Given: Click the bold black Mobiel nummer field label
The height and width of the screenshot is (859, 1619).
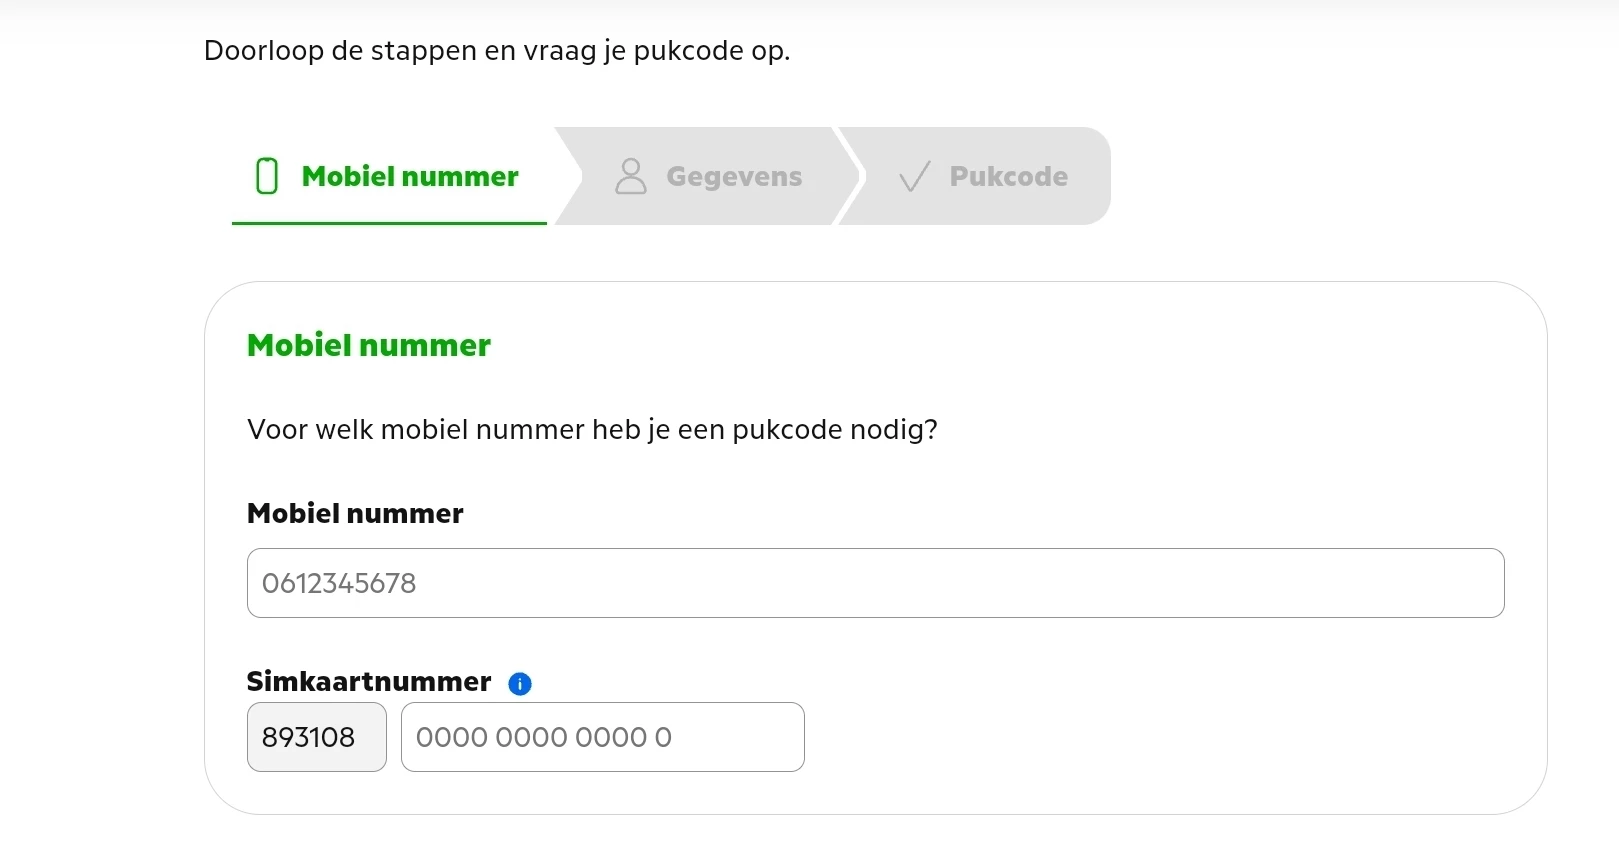Looking at the screenshot, I should point(355,514).
